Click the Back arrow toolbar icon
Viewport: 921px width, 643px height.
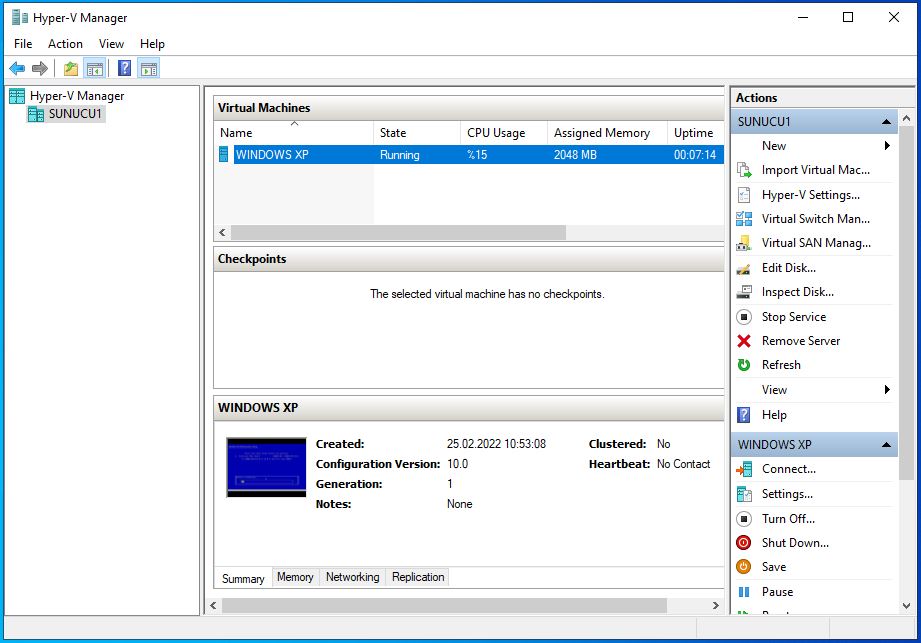pos(17,69)
